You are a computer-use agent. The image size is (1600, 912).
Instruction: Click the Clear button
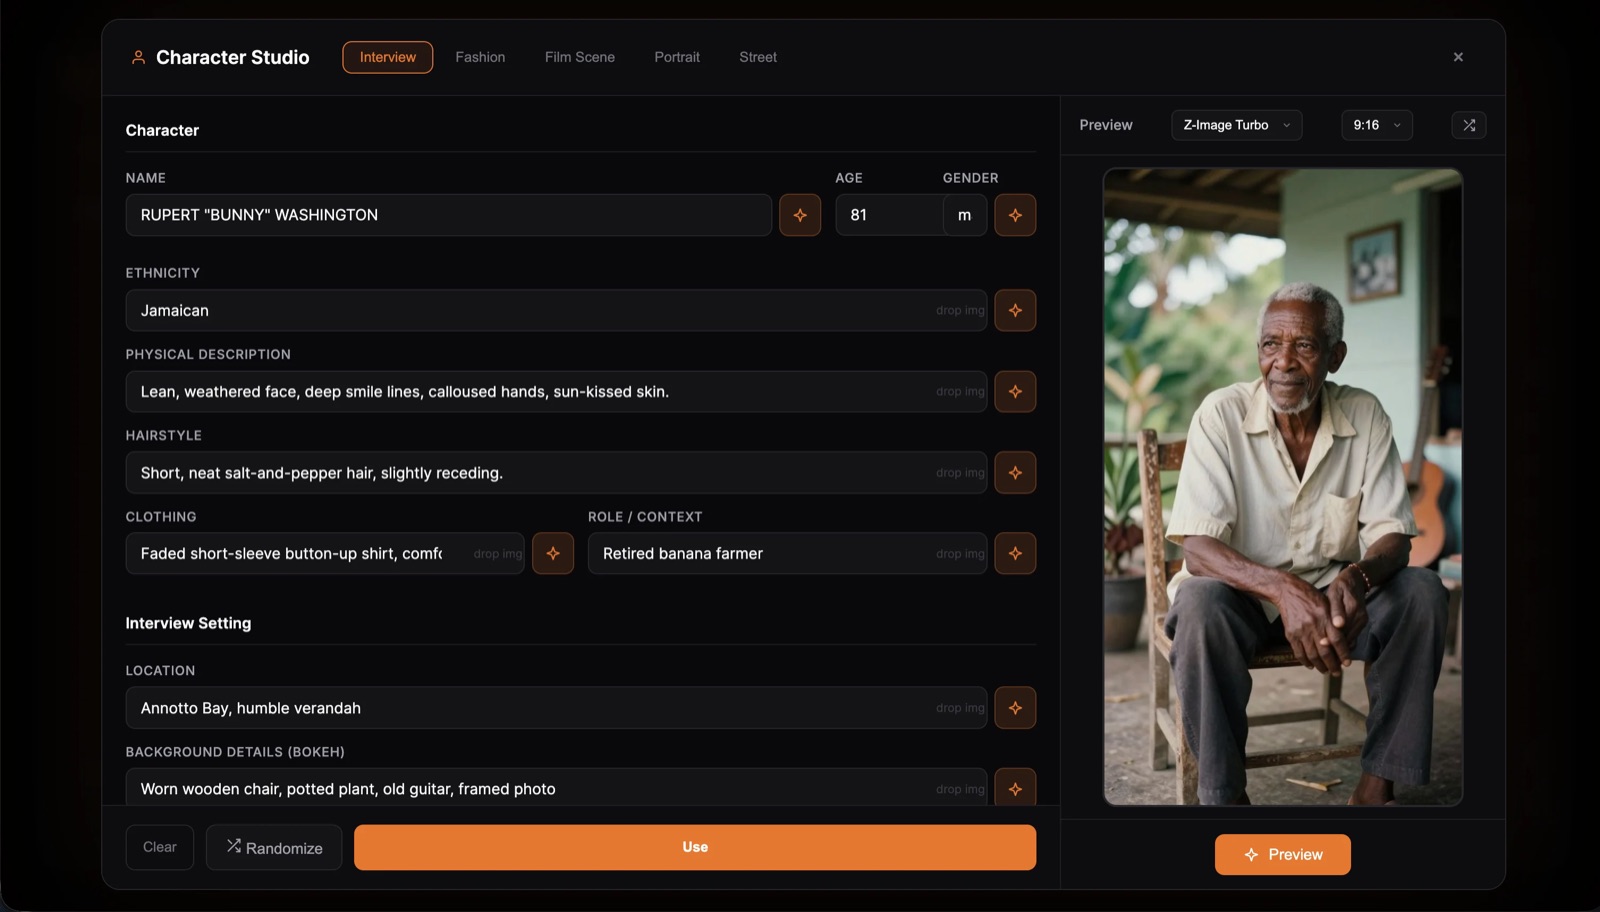pyautogui.click(x=160, y=847)
